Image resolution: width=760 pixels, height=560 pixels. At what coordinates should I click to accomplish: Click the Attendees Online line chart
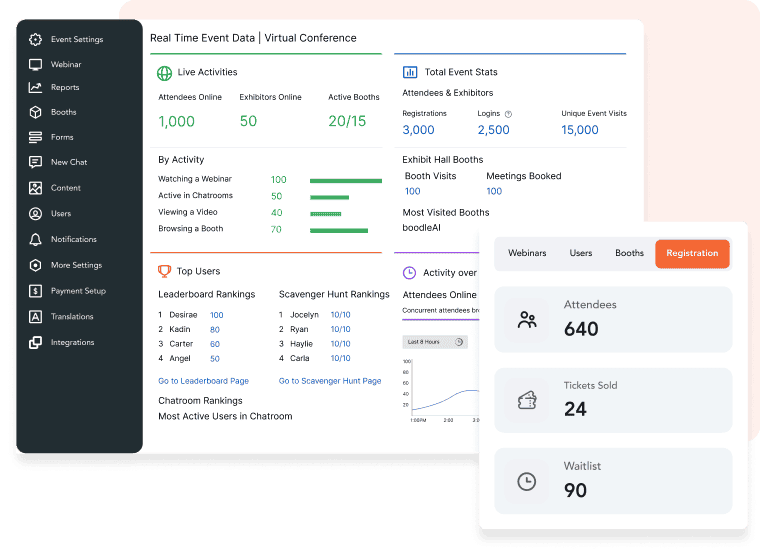(x=441, y=389)
